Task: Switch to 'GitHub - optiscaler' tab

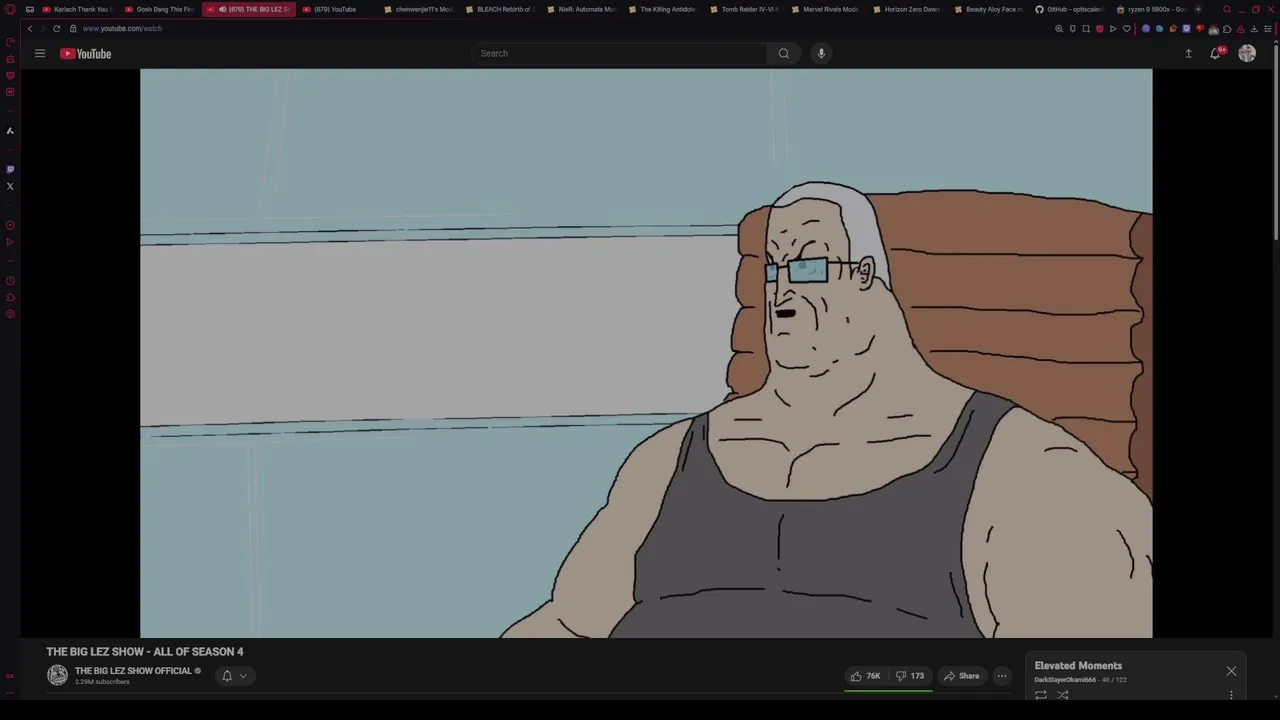Action: [x=1069, y=9]
